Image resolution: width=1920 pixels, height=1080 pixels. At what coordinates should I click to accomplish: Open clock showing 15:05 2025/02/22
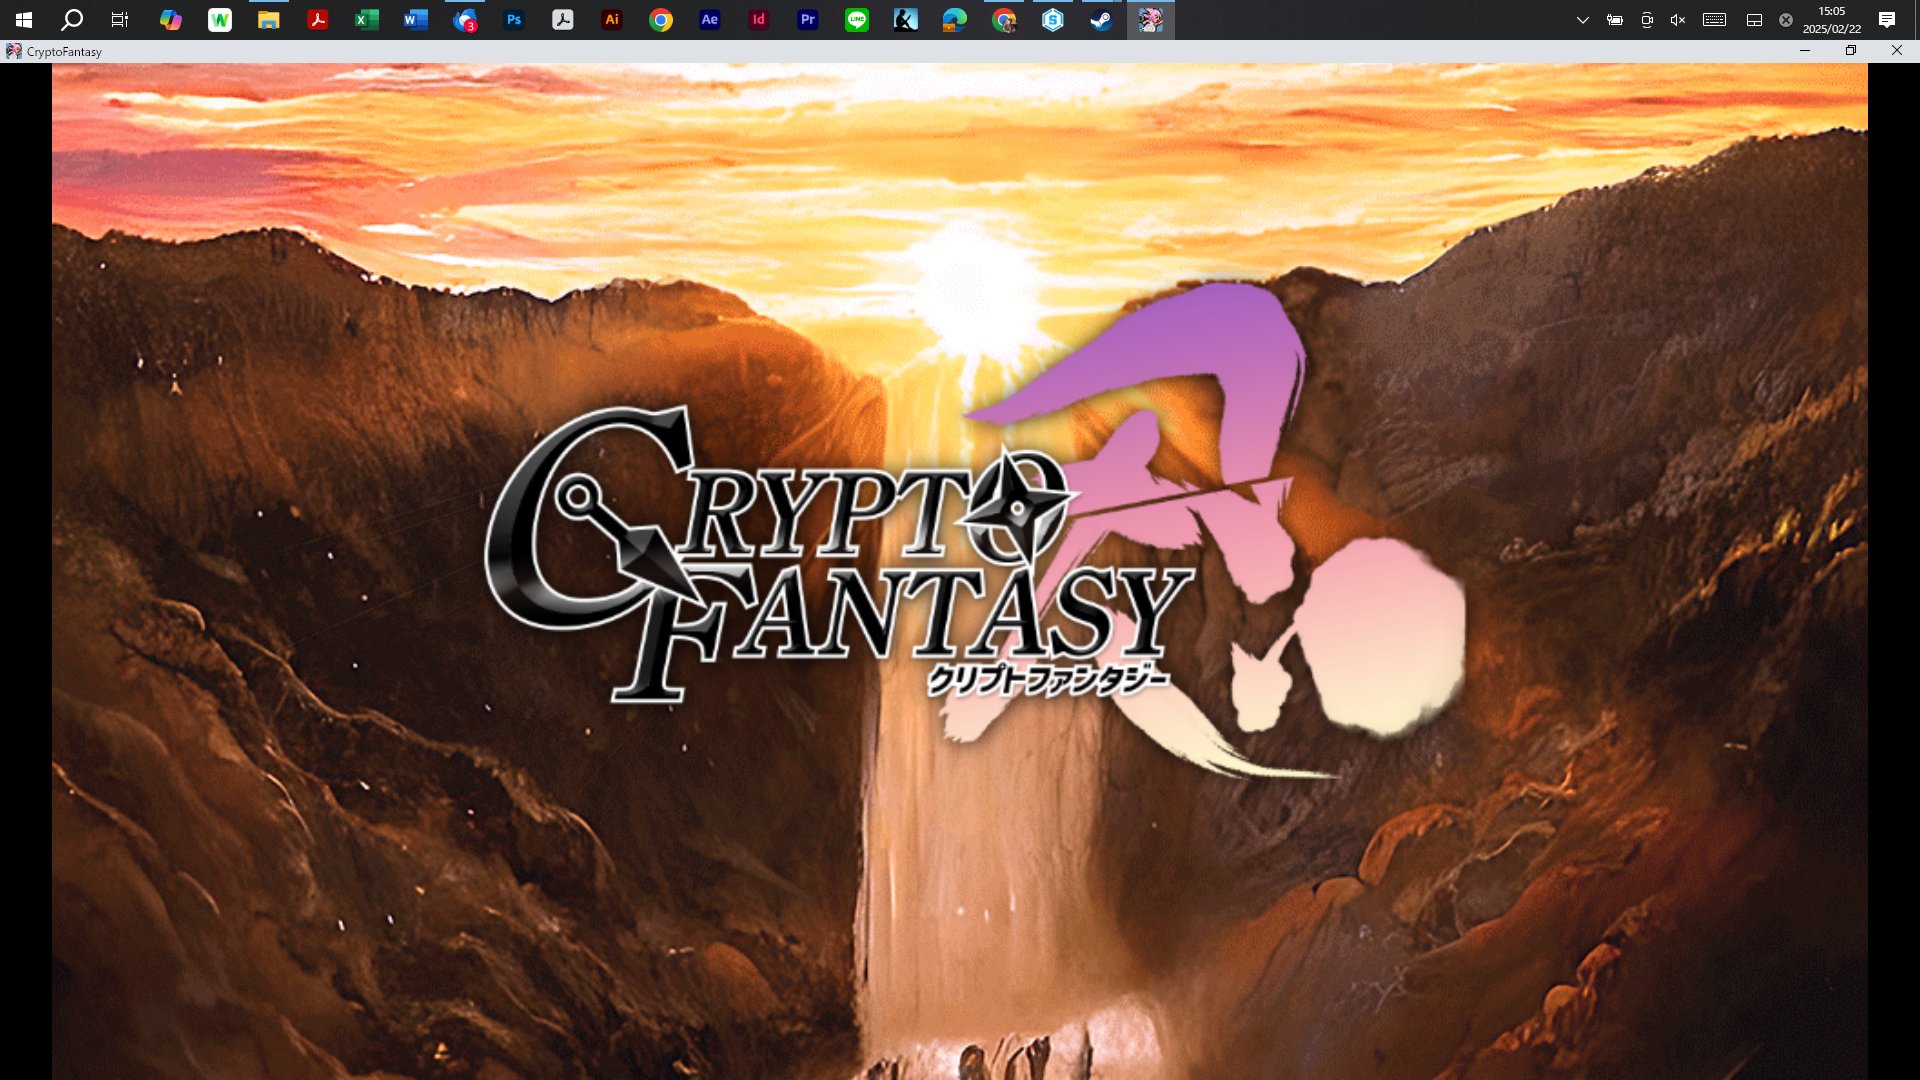1832,20
